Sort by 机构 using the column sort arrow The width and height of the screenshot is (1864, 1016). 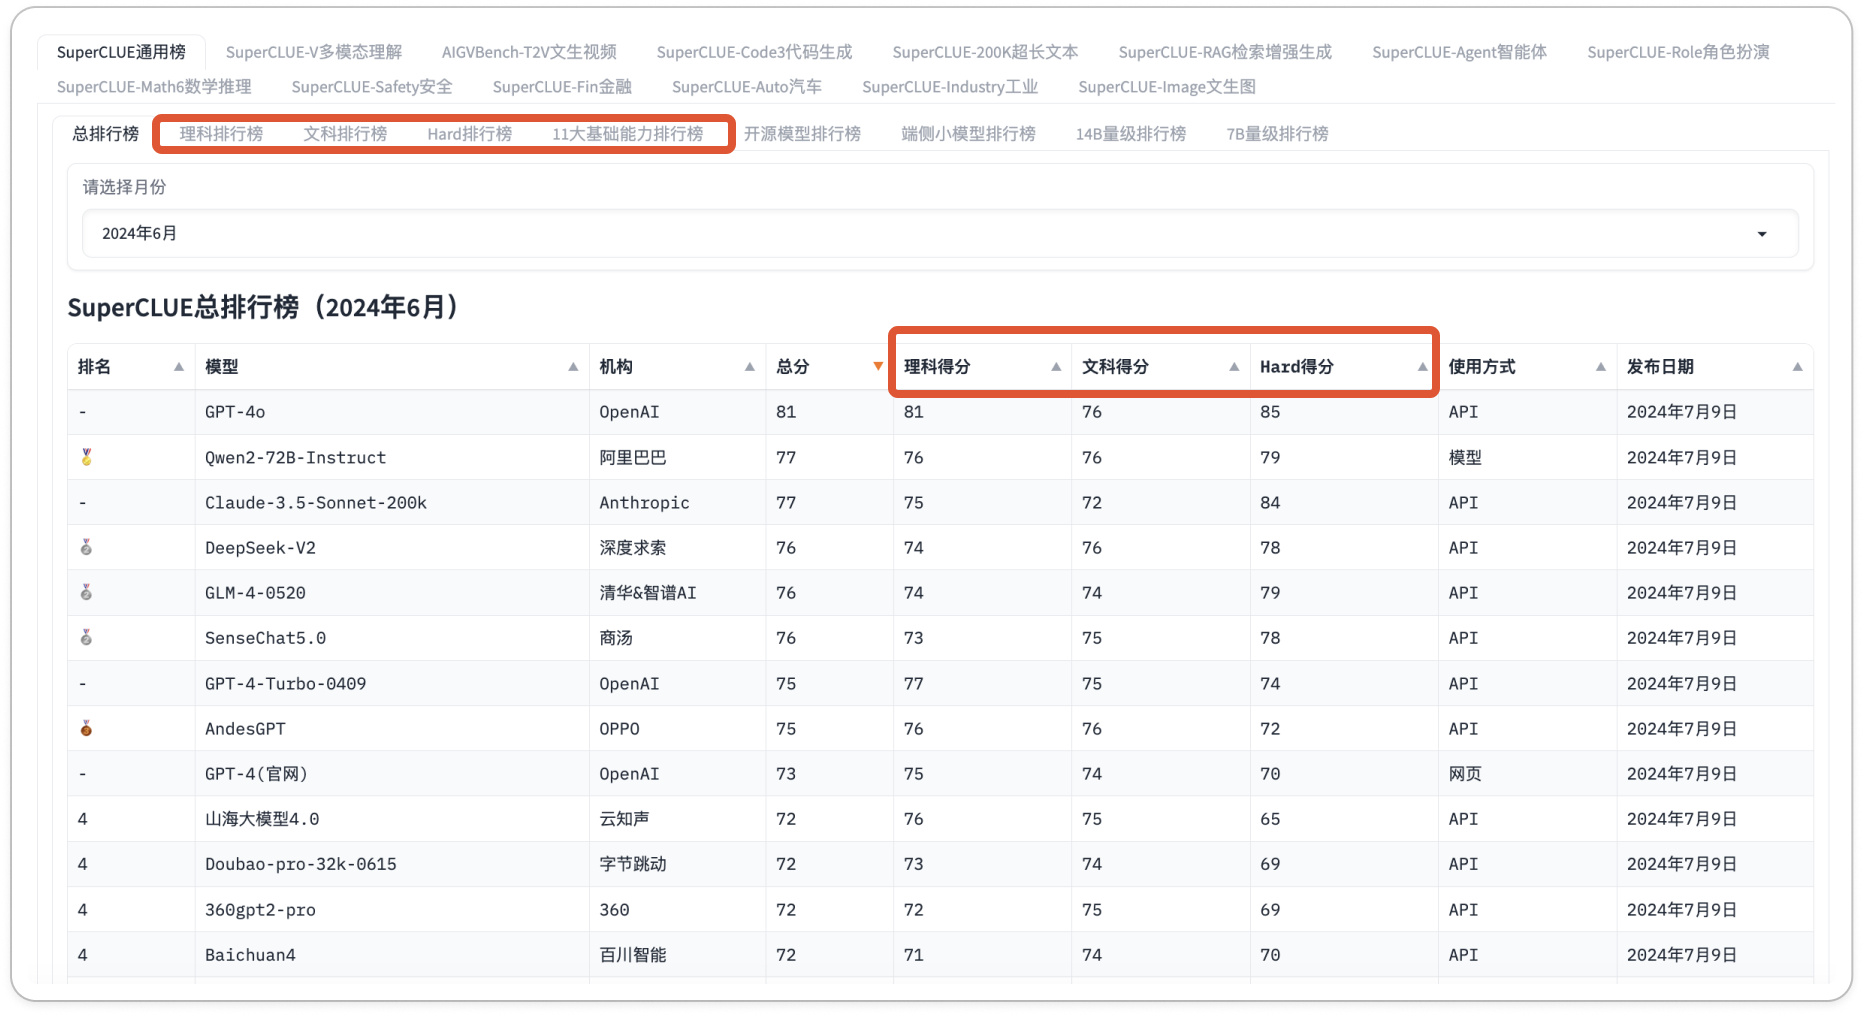750,367
